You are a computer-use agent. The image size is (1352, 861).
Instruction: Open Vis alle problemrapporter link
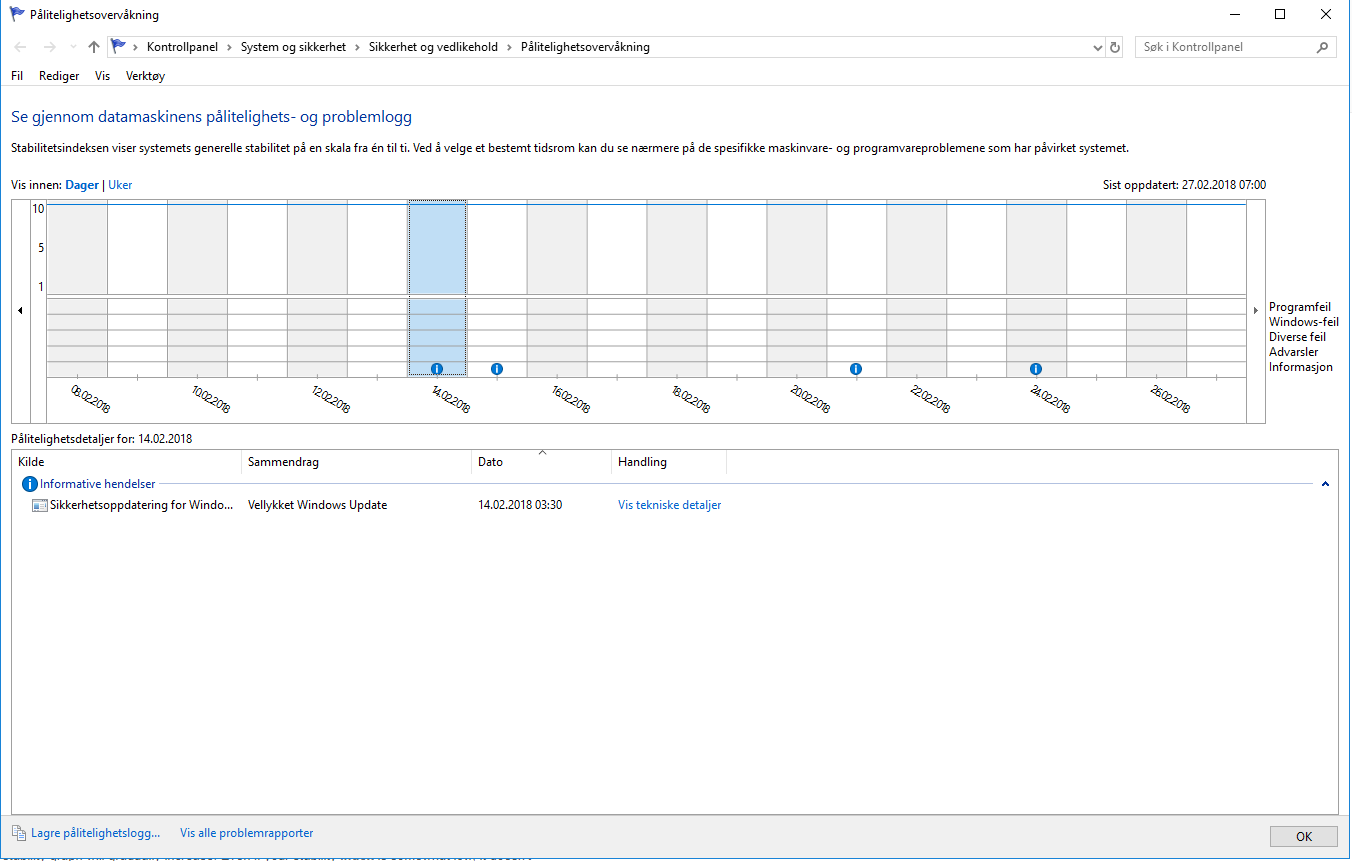point(247,832)
